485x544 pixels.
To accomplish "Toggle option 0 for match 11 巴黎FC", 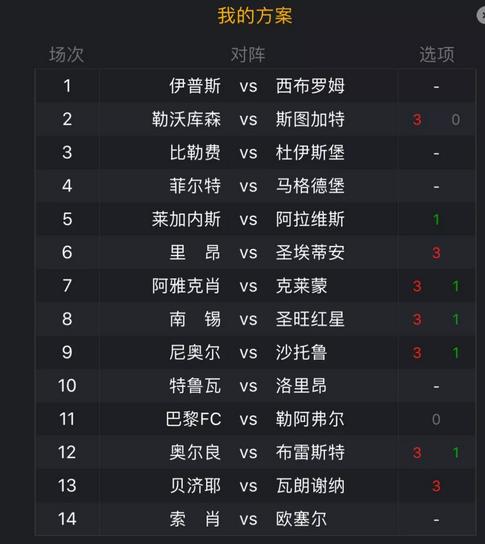I will tap(436, 419).
